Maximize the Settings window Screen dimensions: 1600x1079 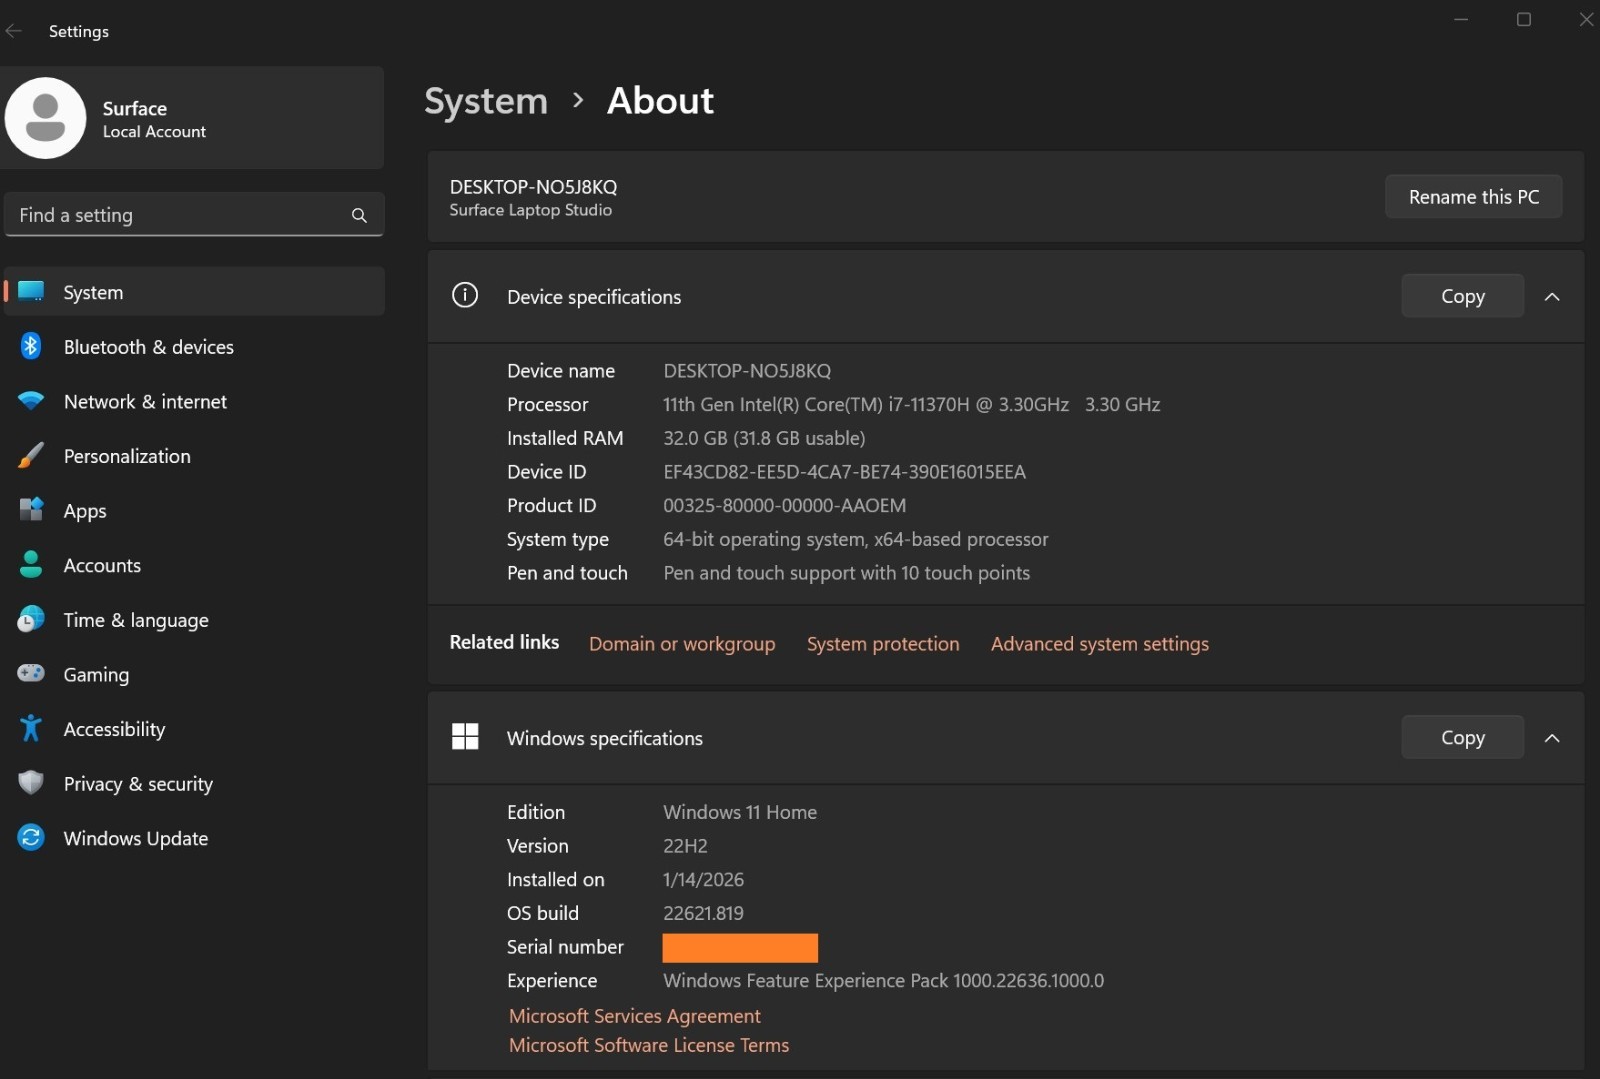(1524, 19)
